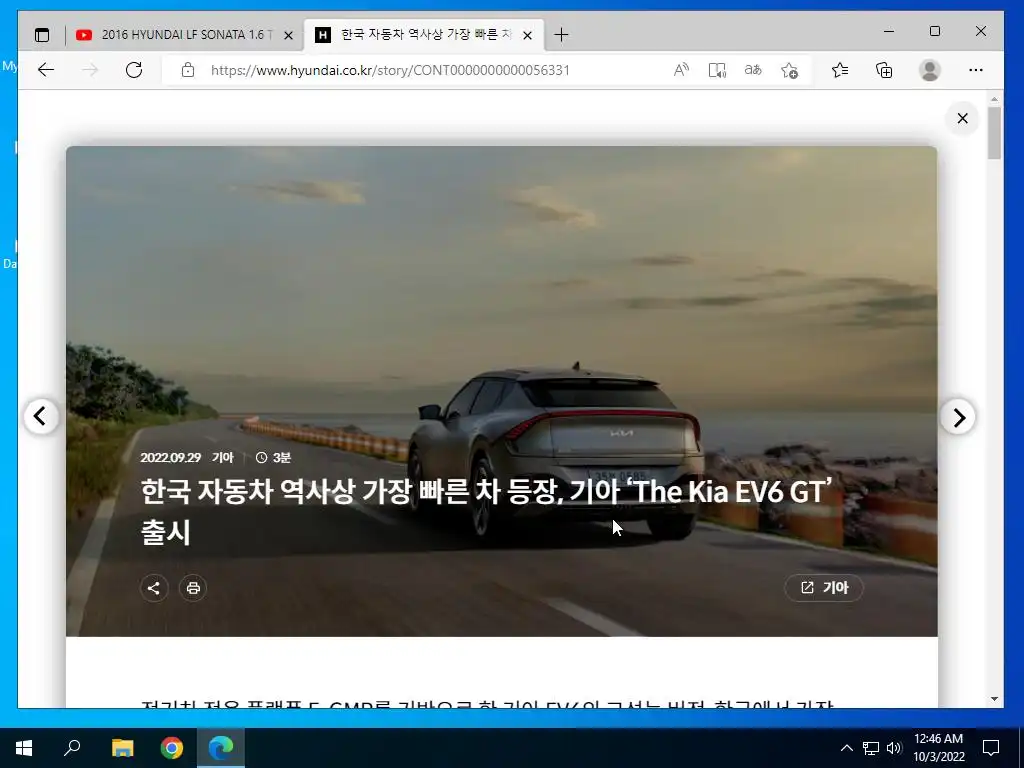Screen dimensions: 1024x768
Task: View site information lock icon
Action: [x=188, y=70]
